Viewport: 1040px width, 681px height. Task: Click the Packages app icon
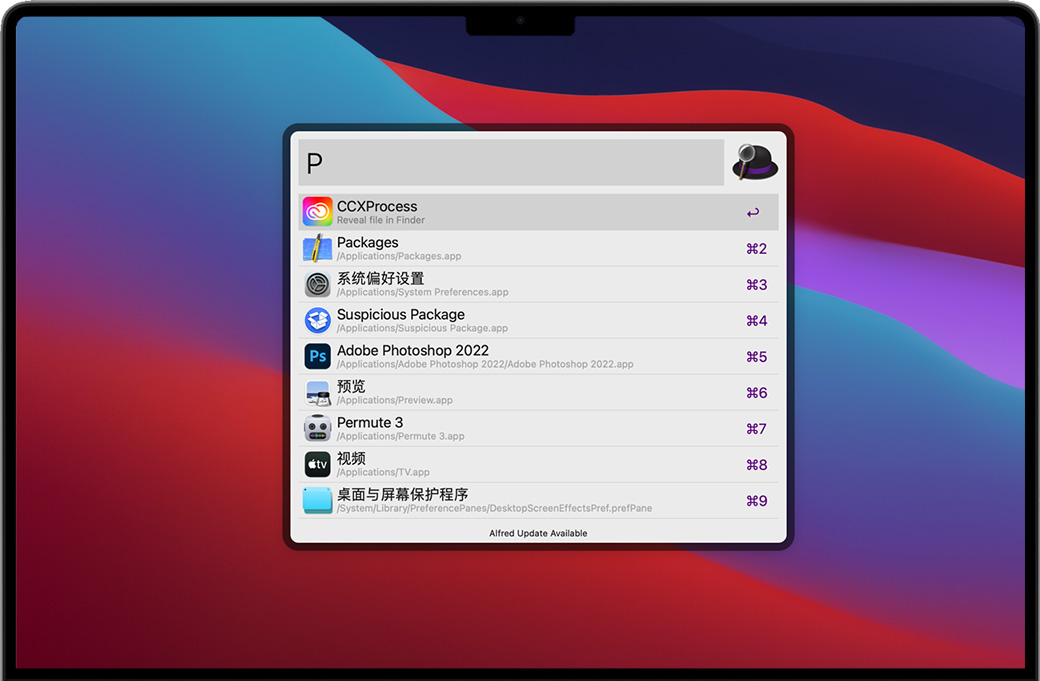318,248
